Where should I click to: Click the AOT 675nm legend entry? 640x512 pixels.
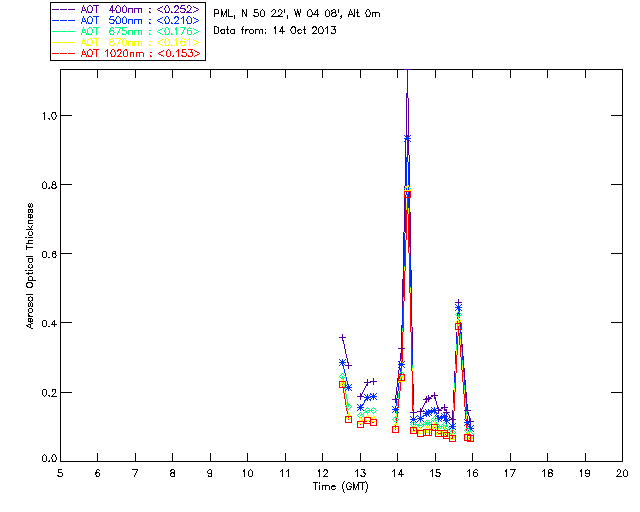(127, 31)
